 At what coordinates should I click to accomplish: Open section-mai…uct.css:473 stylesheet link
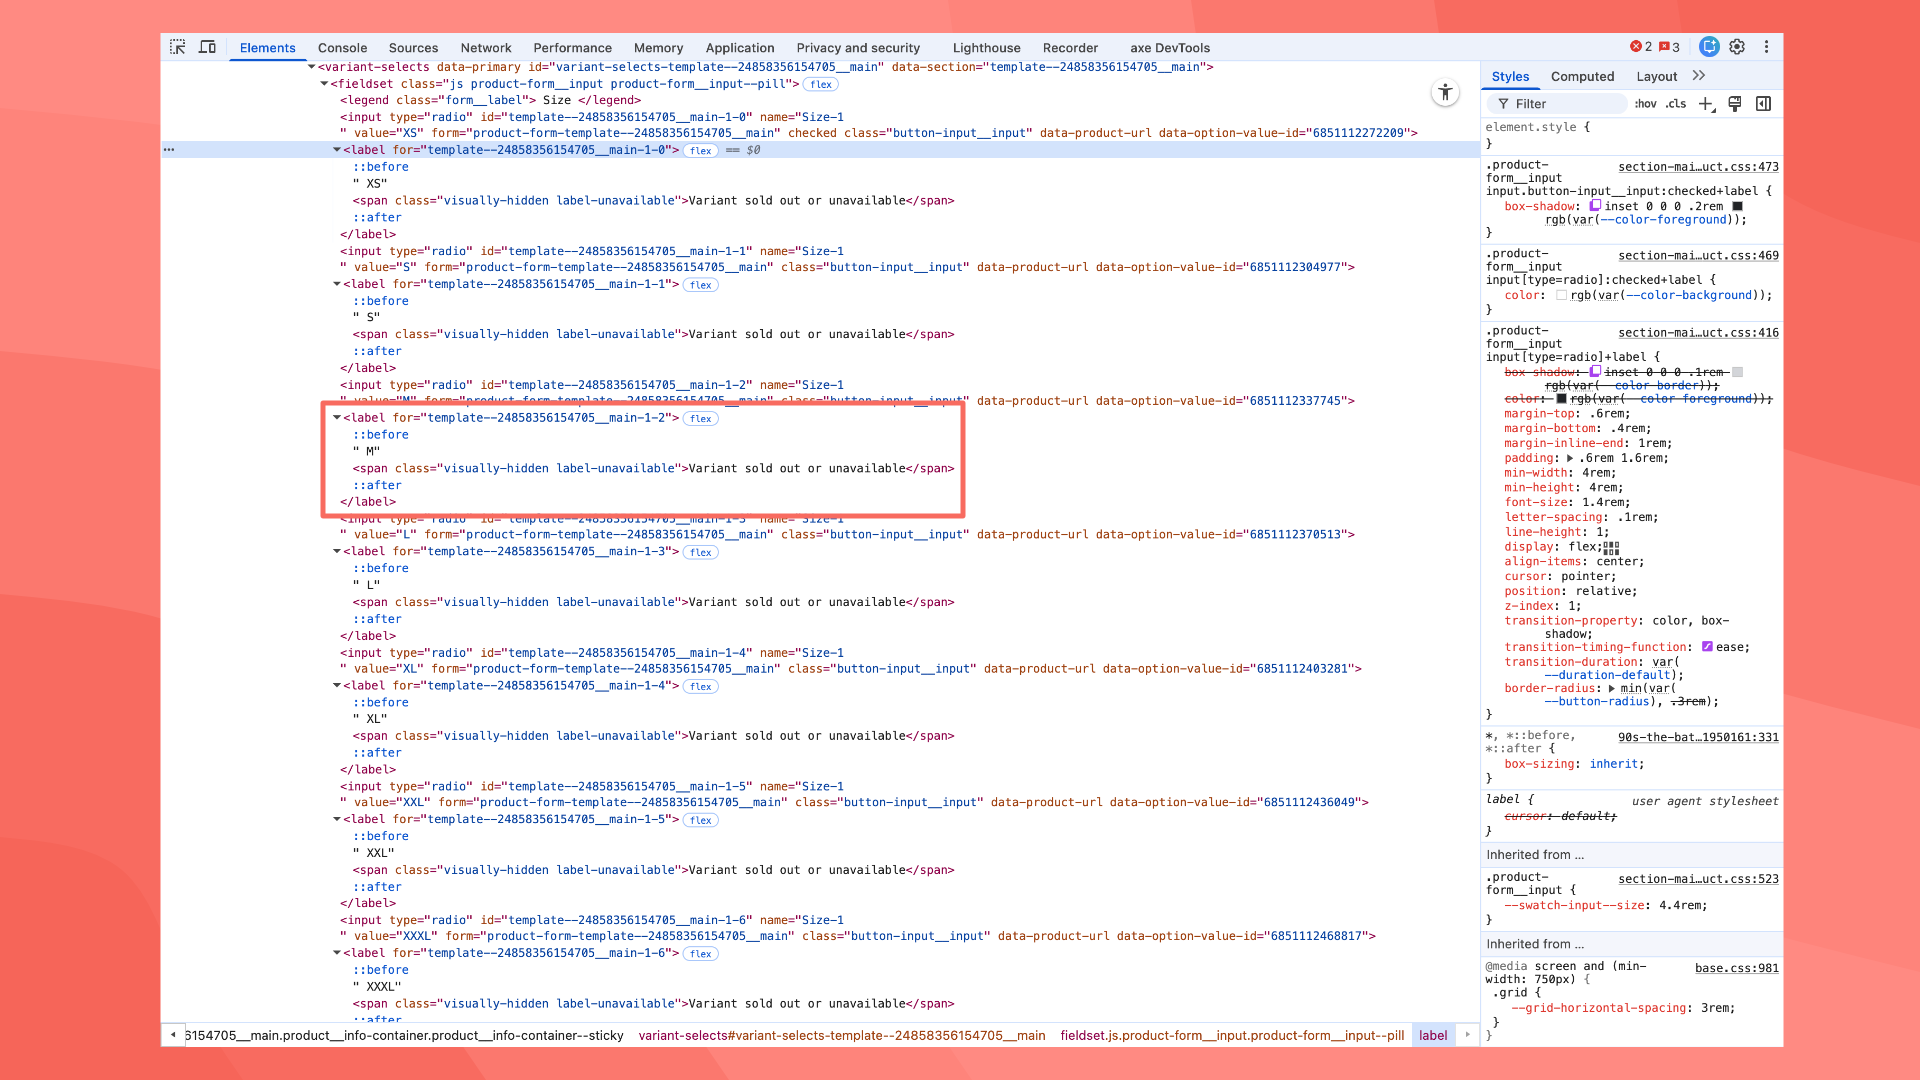point(1698,166)
